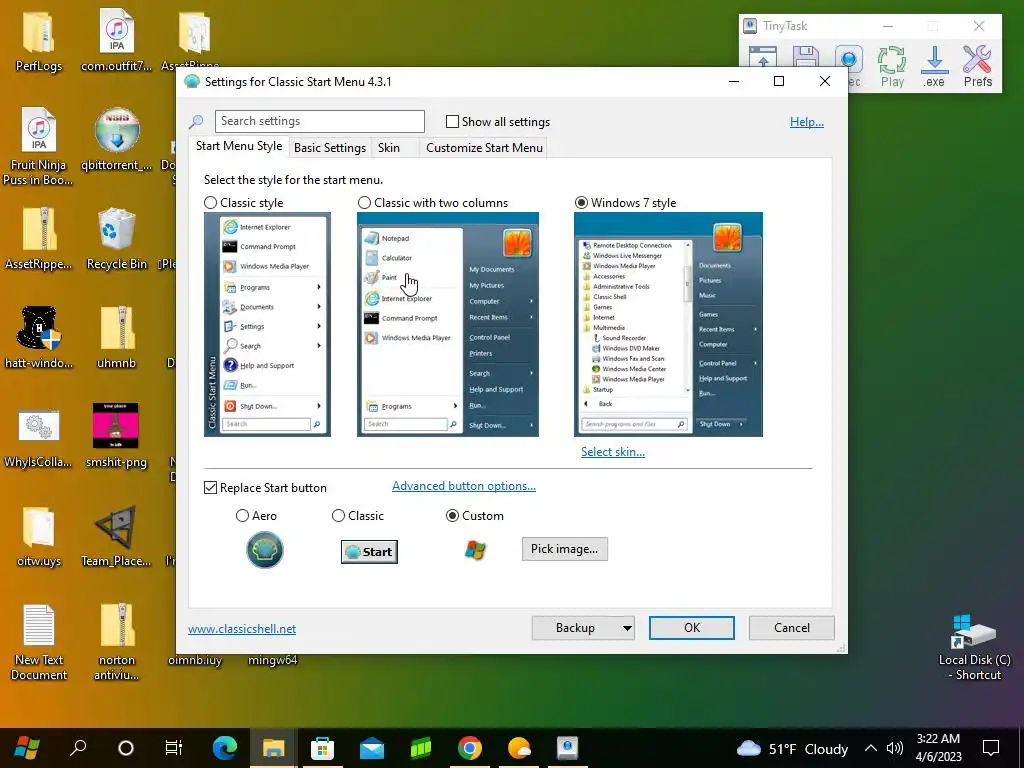Open the Customize Start Menu tab
The height and width of the screenshot is (768, 1024).
[484, 148]
